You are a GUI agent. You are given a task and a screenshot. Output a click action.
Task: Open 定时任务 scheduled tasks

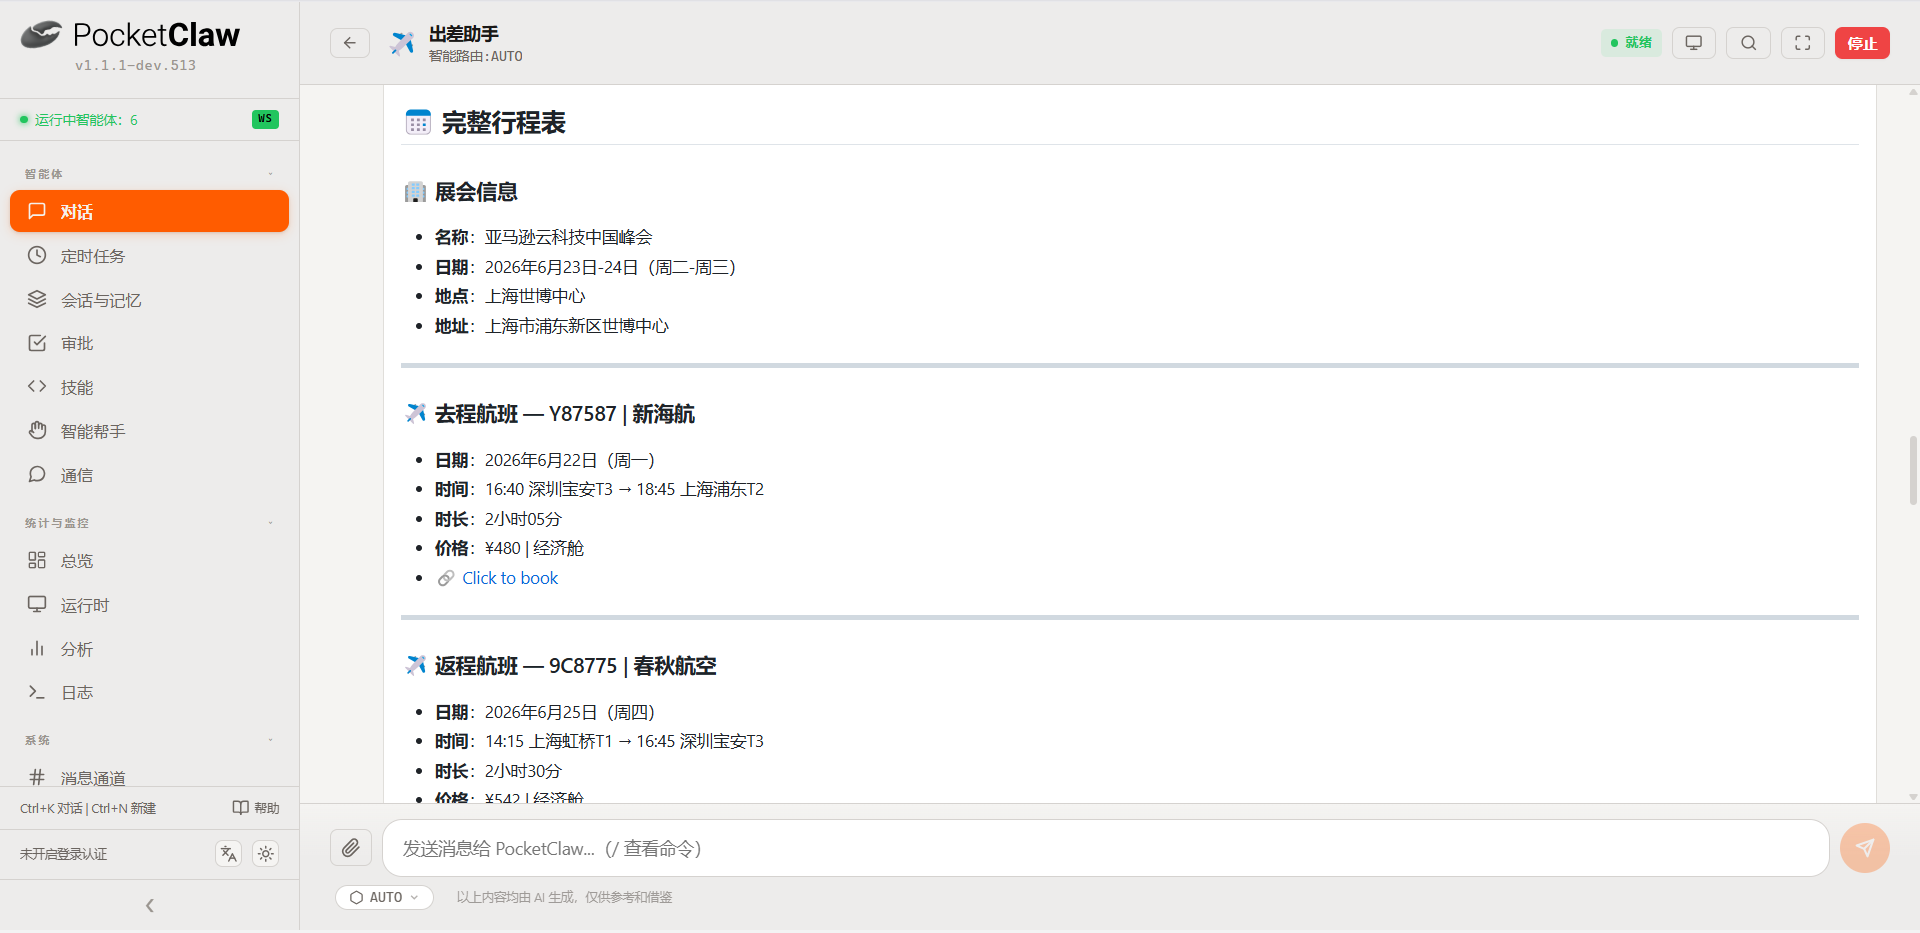[150, 256]
